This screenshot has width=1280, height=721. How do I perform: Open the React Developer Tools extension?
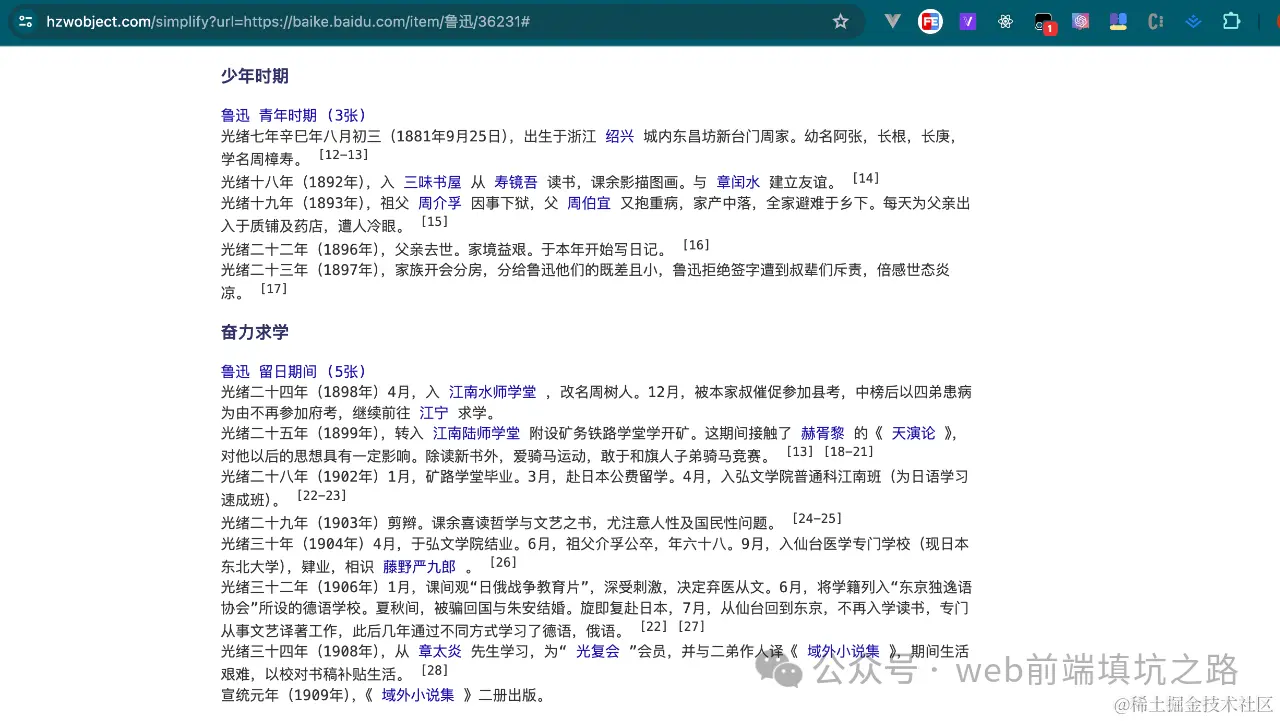click(1005, 21)
